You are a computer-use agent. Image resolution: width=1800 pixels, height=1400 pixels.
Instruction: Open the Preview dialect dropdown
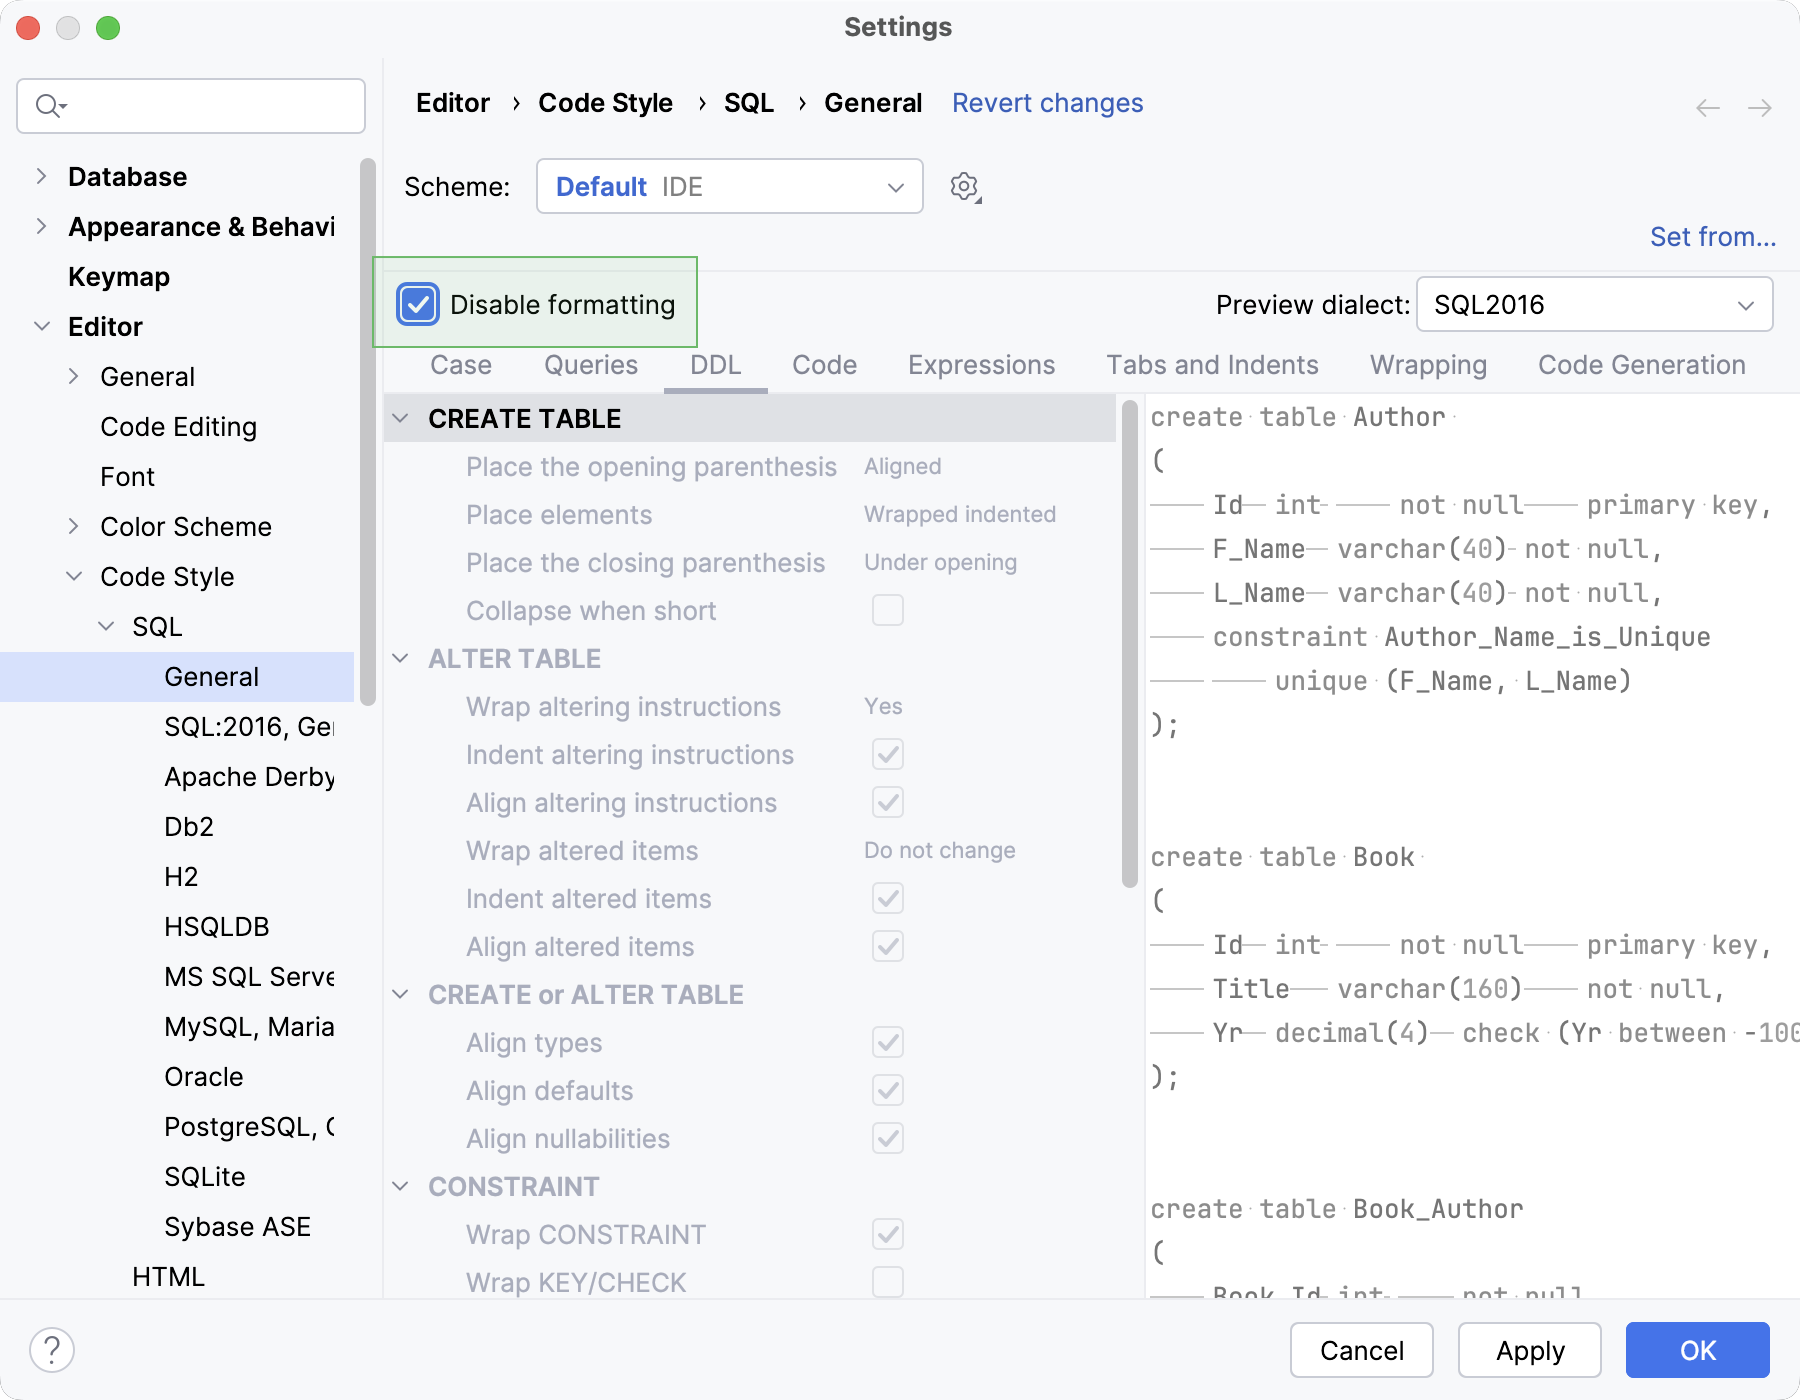[x=1594, y=304]
